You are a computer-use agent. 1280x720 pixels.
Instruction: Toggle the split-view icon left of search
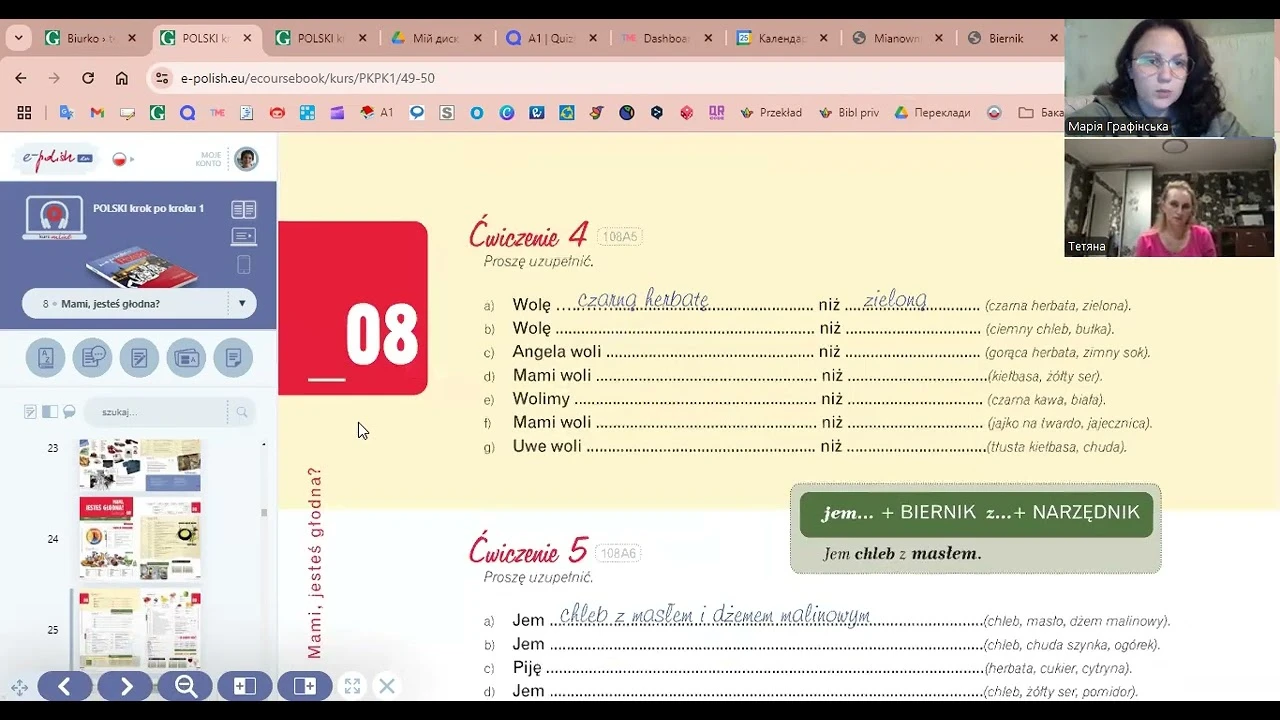[x=50, y=412]
